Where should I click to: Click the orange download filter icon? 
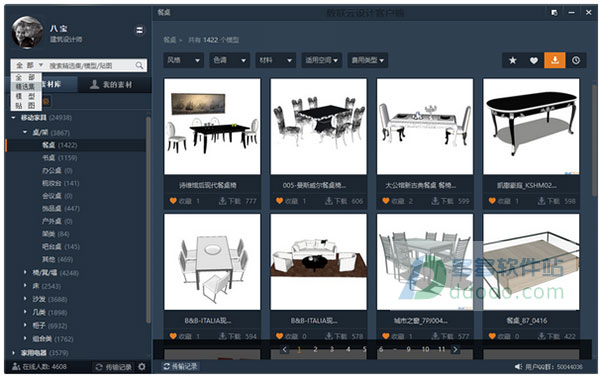coord(555,60)
